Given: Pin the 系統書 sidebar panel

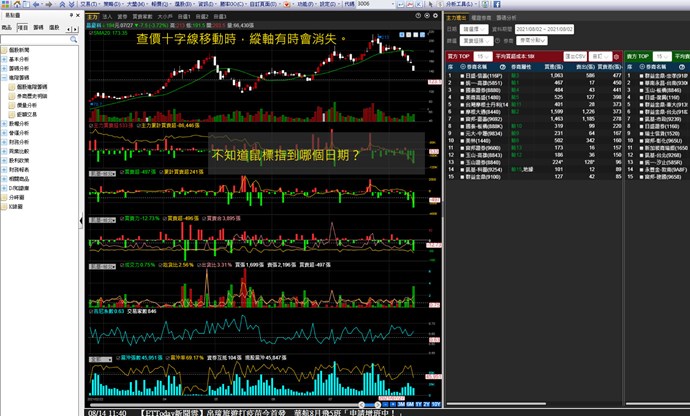Looking at the screenshot, I should [69, 17].
